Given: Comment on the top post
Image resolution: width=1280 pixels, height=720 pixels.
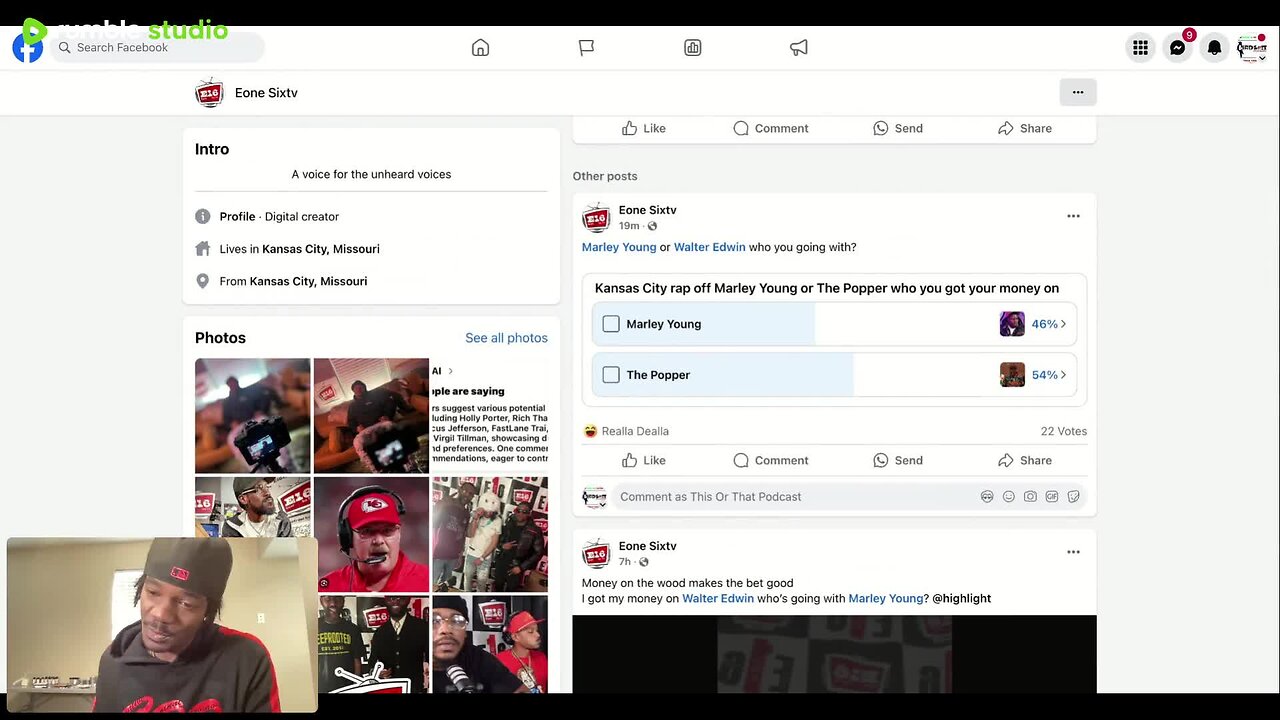Looking at the screenshot, I should tap(771, 128).
